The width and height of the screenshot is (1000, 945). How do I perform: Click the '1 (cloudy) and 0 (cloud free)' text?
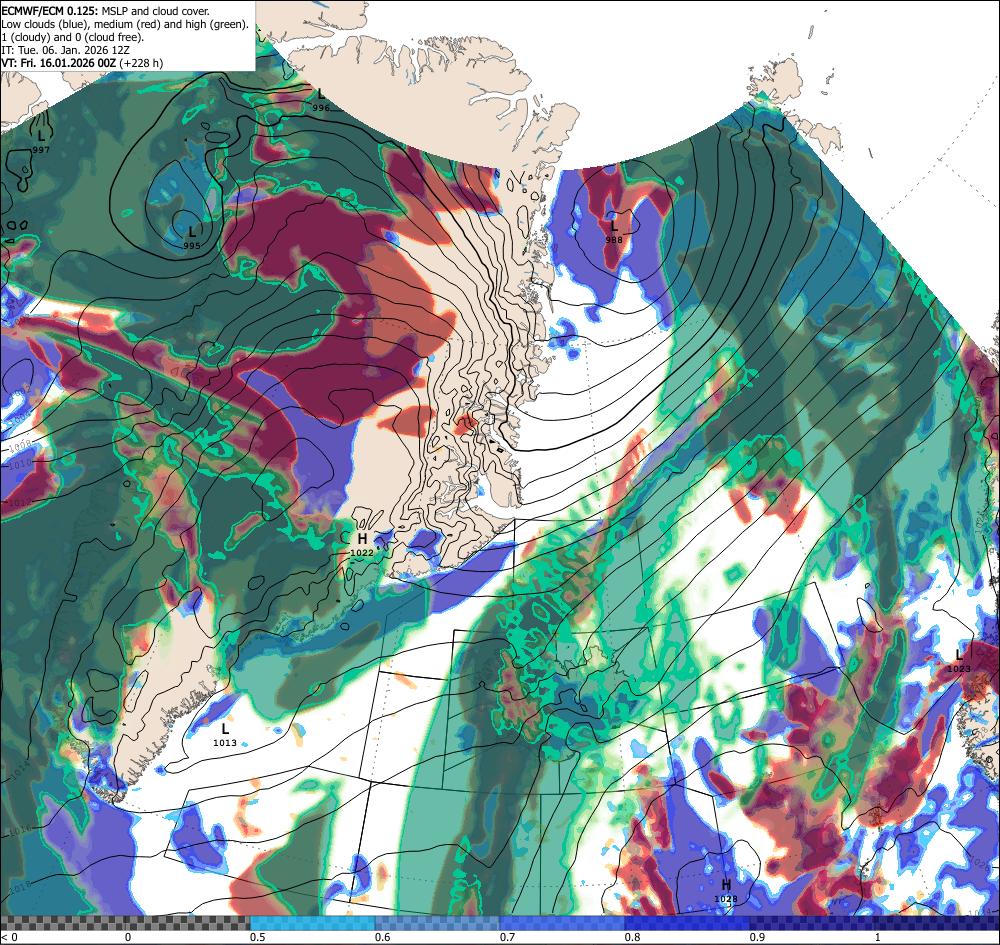click(x=73, y=37)
